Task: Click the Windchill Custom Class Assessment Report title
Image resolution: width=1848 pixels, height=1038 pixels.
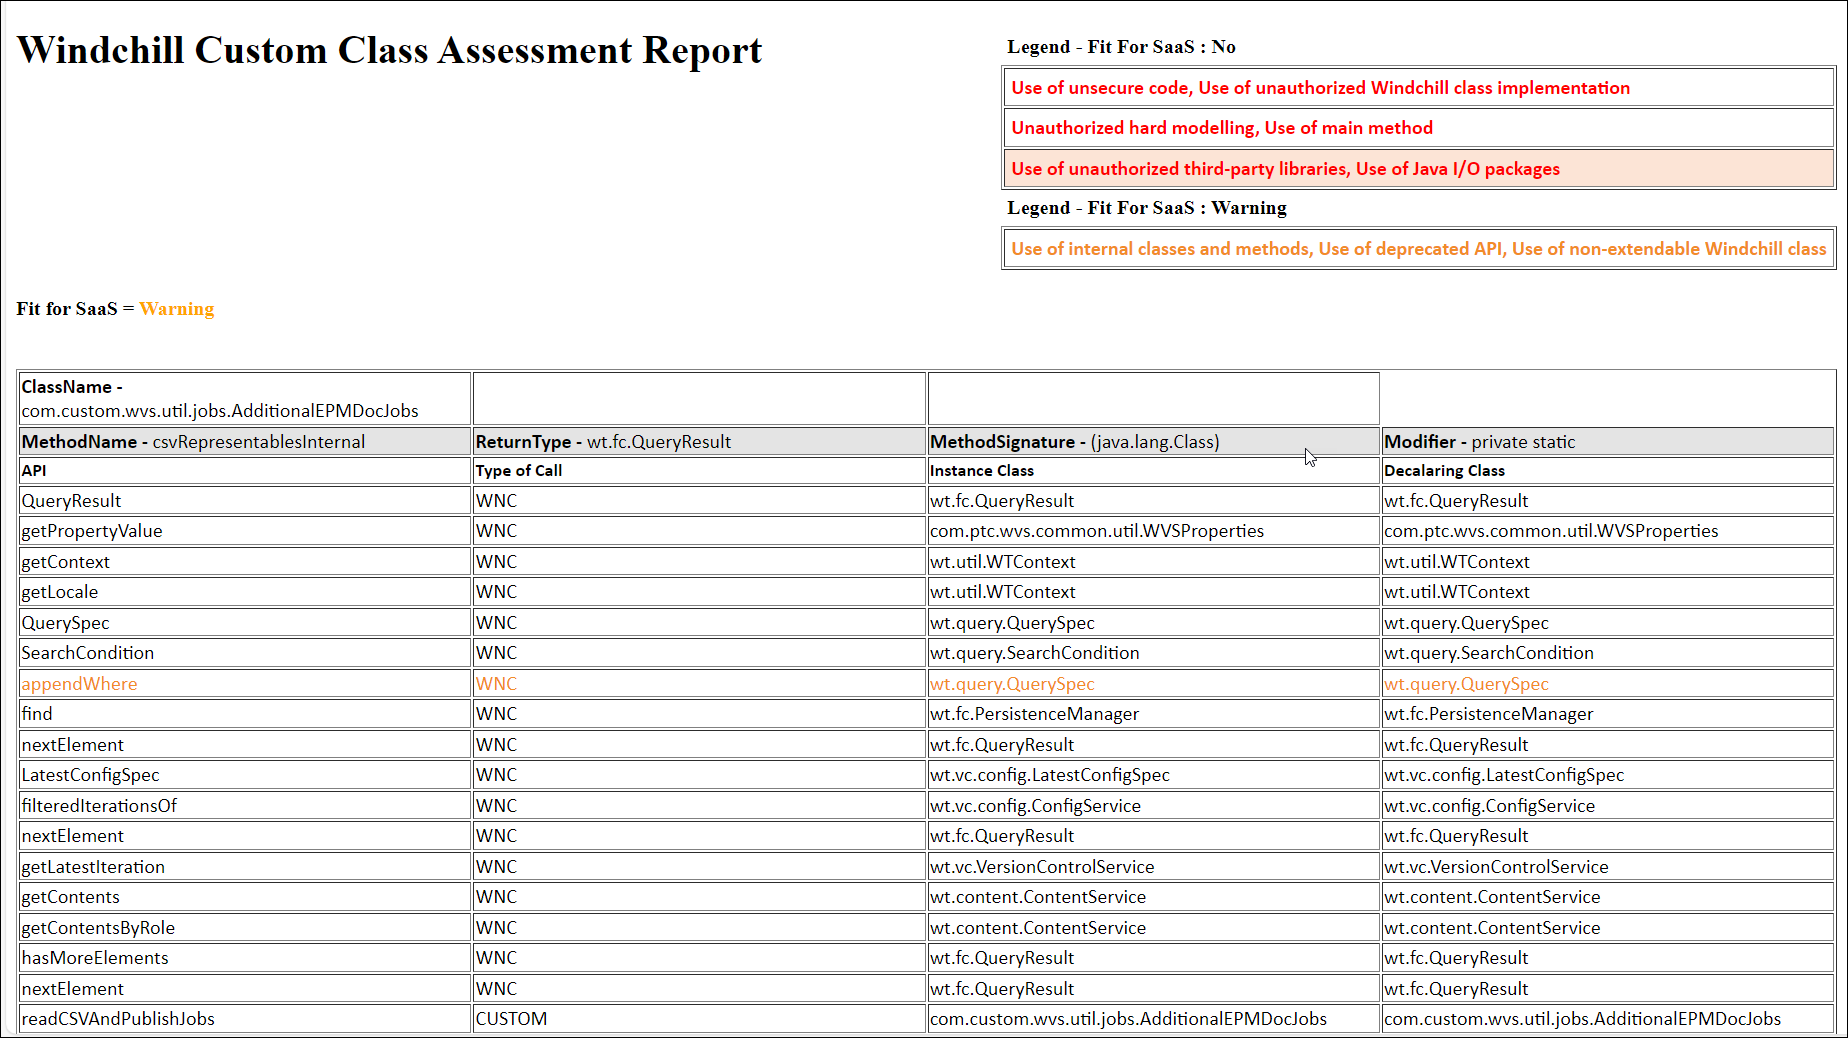Action: click(389, 50)
